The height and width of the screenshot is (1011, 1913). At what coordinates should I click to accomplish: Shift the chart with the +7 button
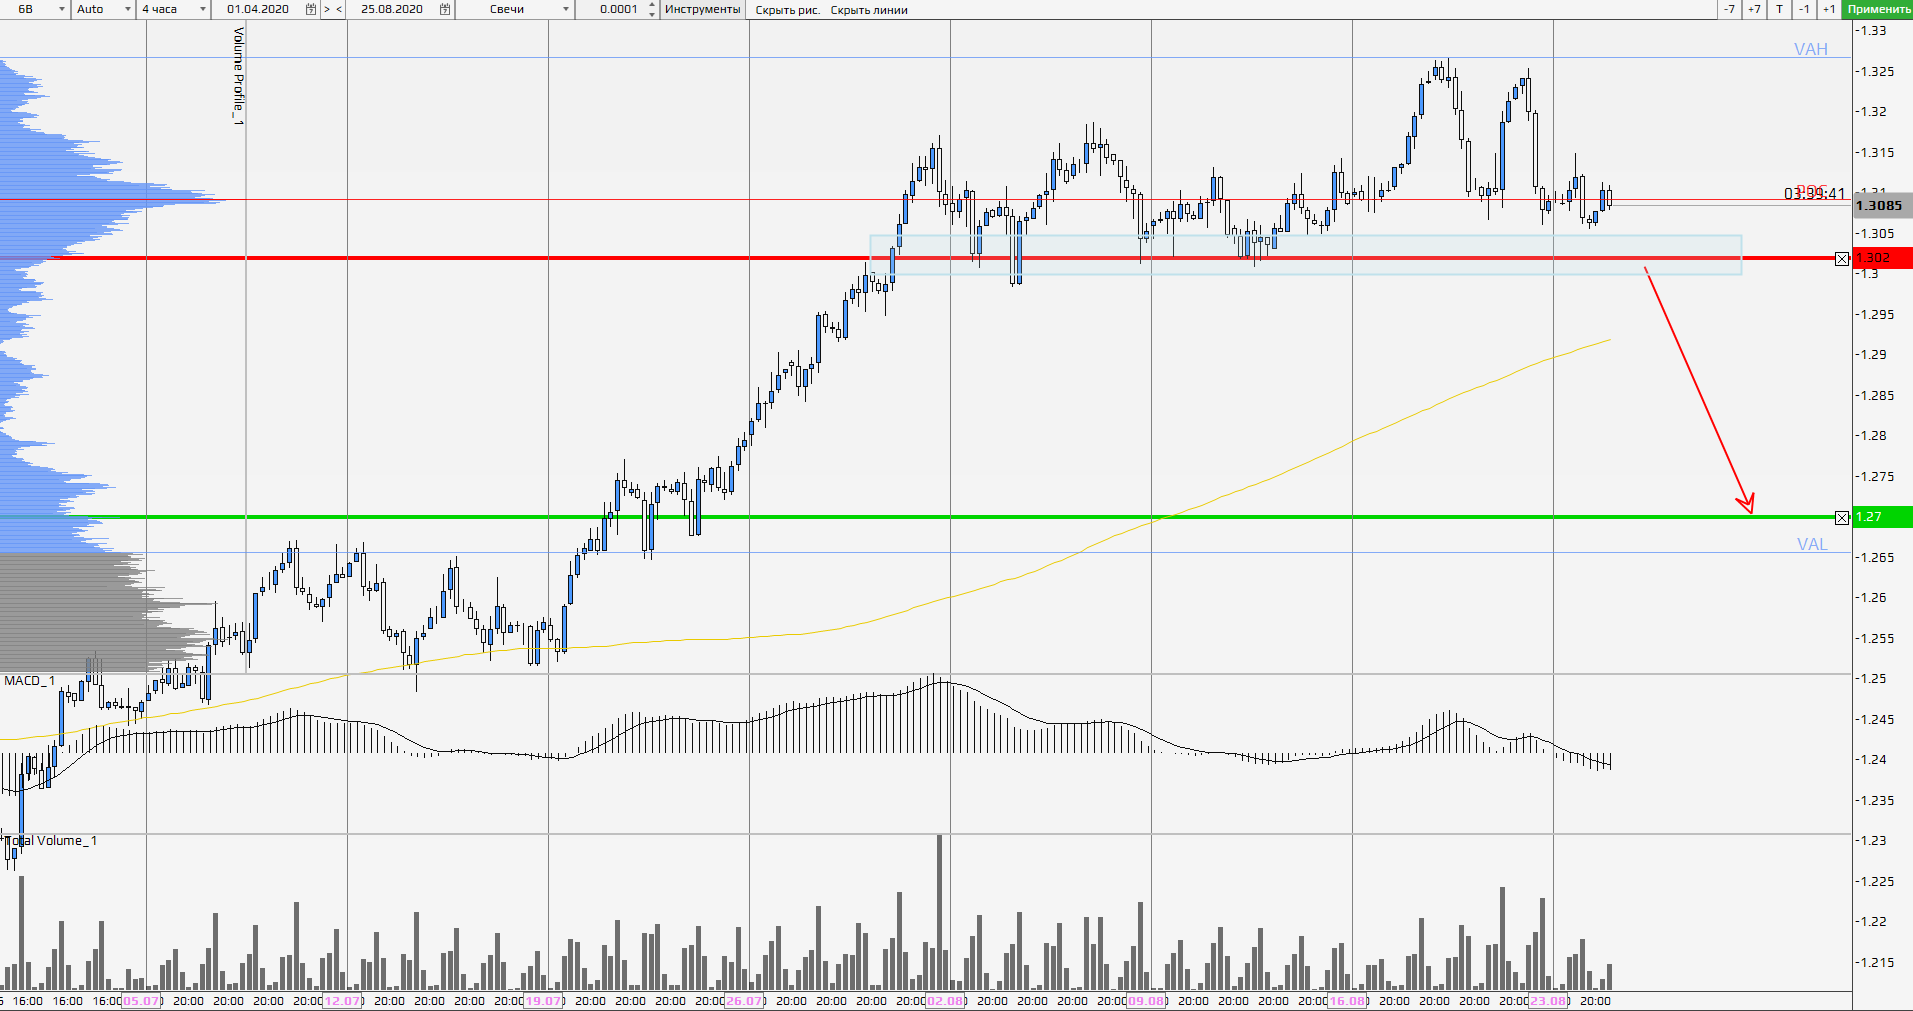[x=1754, y=9]
